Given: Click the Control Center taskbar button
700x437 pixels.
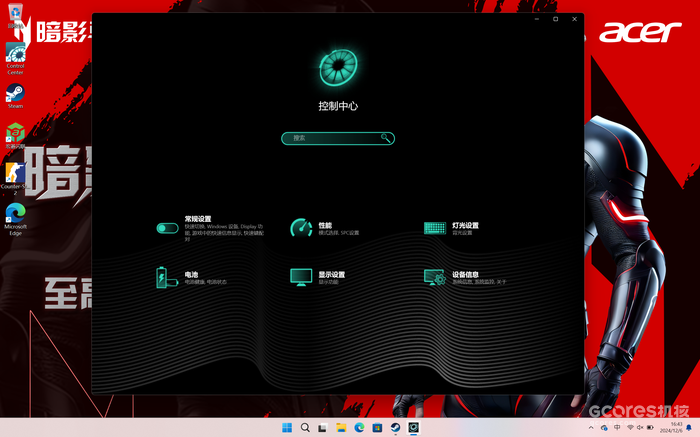Looking at the screenshot, I should pyautogui.click(x=414, y=428).
